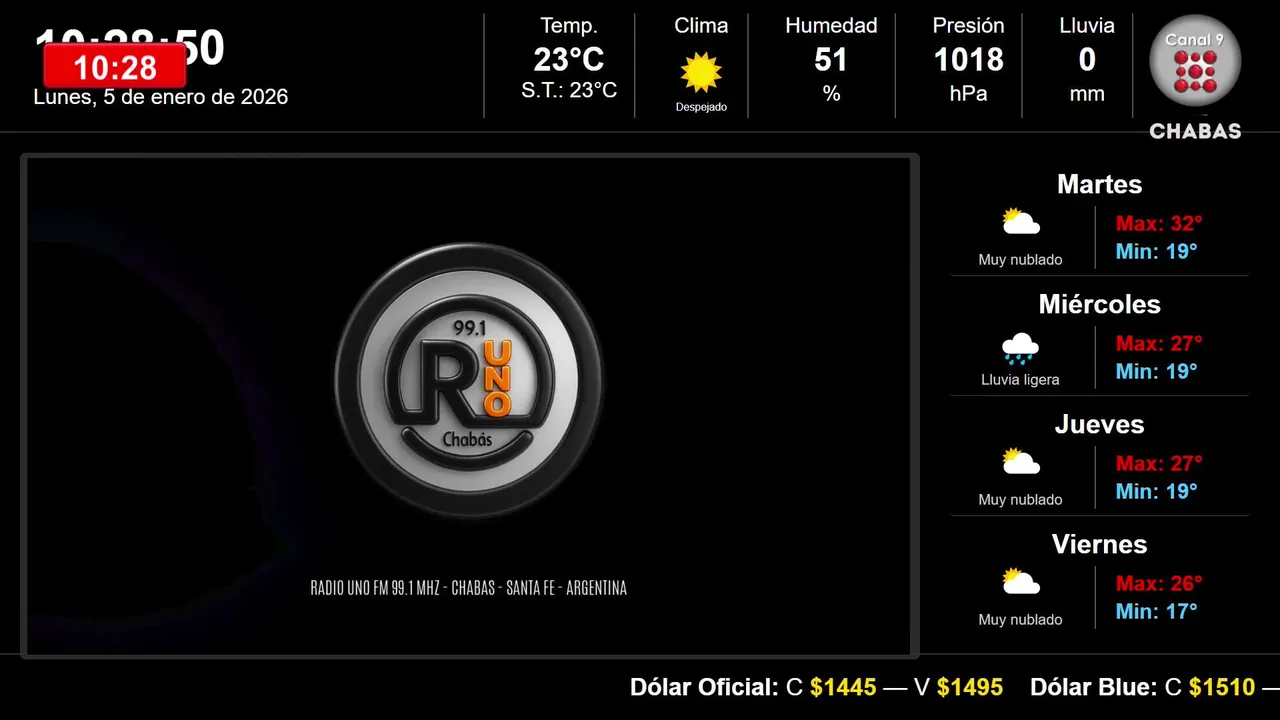
Task: Click the sunny Despejado weather icon
Action: click(701, 72)
